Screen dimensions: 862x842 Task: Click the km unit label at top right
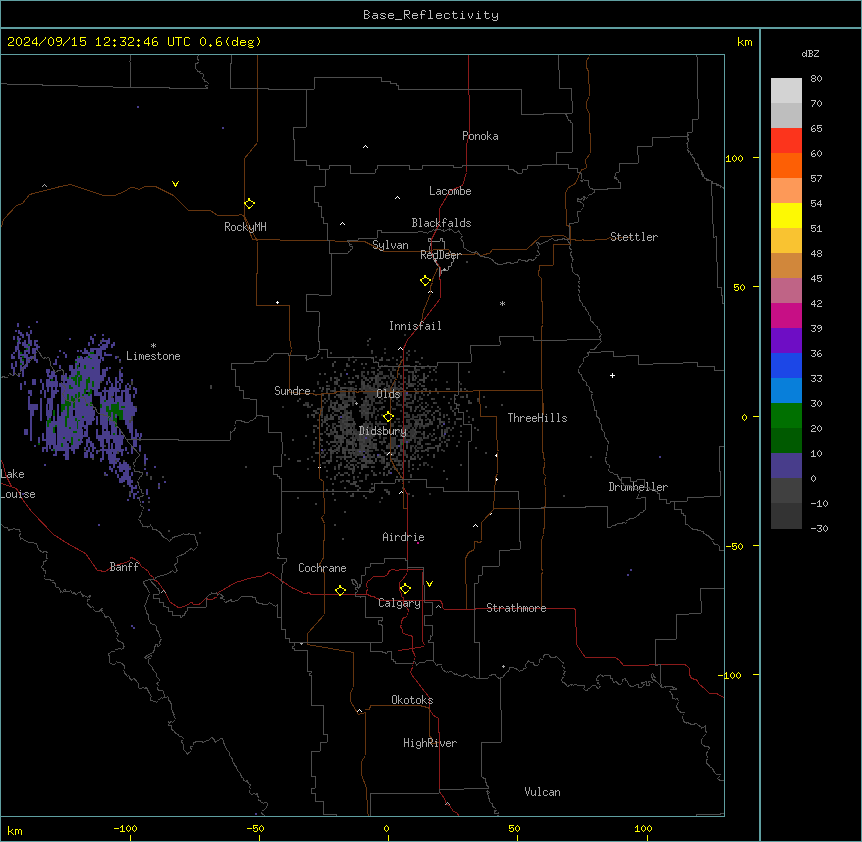click(744, 42)
